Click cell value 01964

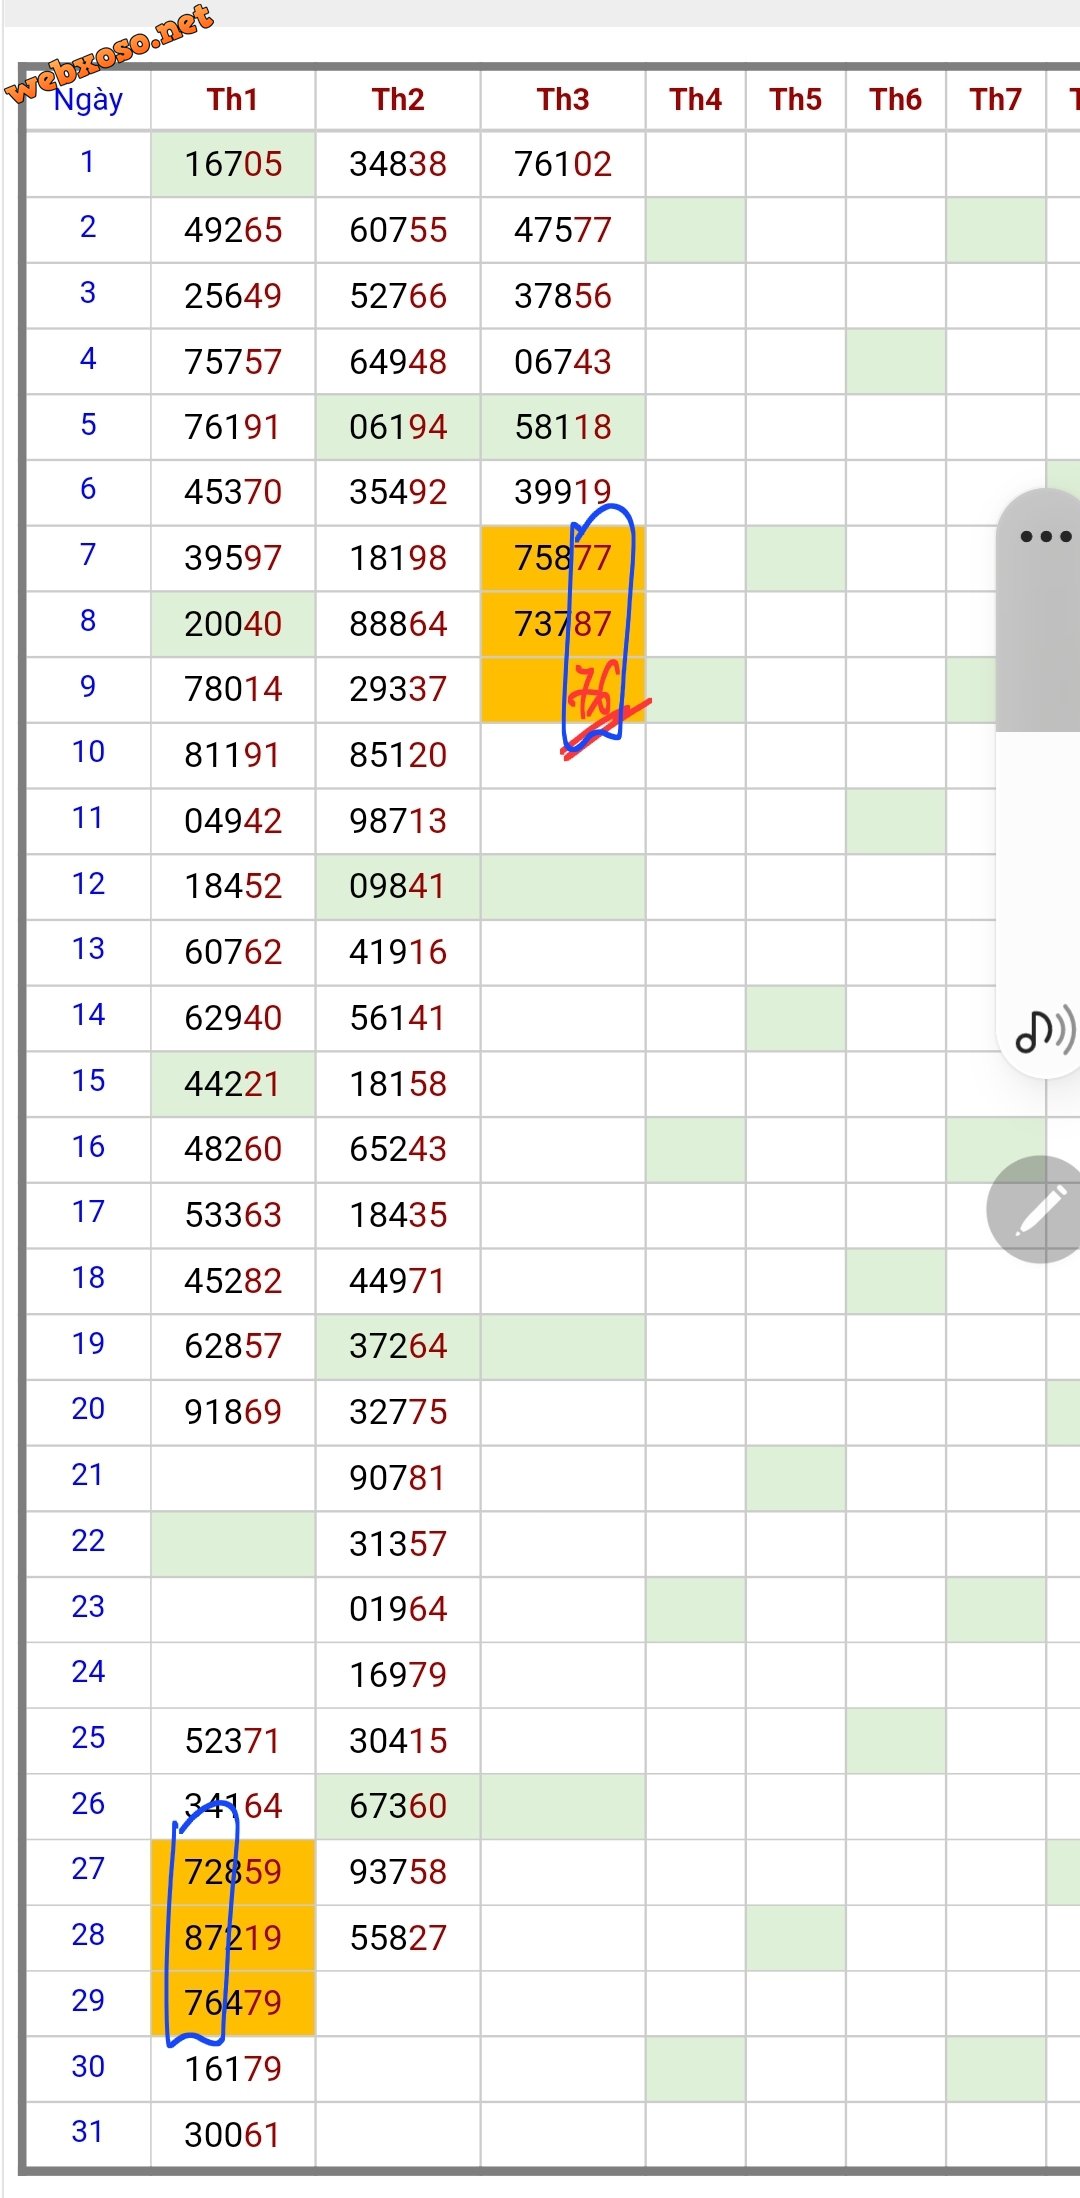tap(398, 1609)
